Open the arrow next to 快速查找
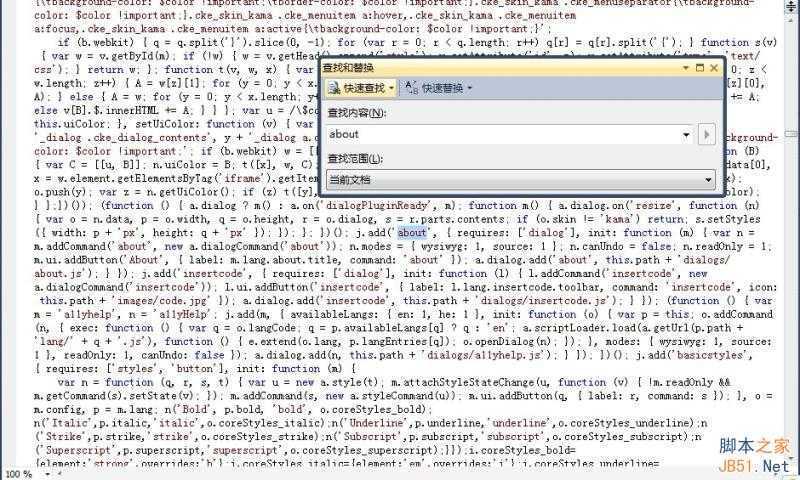The image size is (800, 480). click(391, 88)
